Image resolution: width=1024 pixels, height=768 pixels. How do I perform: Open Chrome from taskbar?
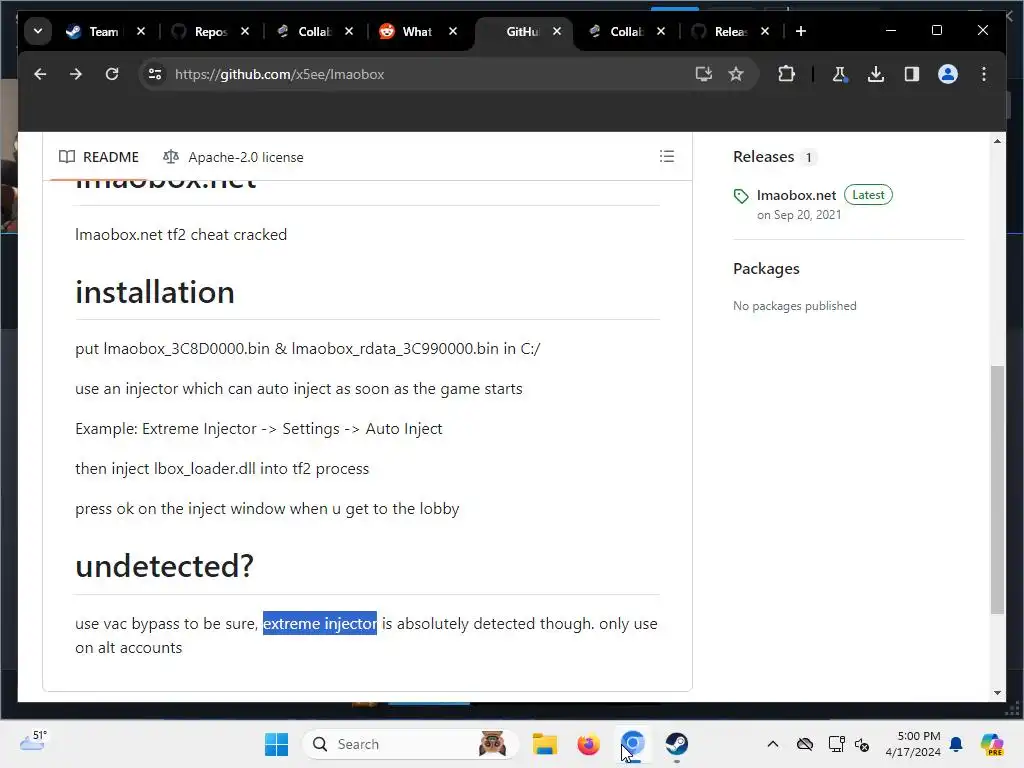click(633, 744)
